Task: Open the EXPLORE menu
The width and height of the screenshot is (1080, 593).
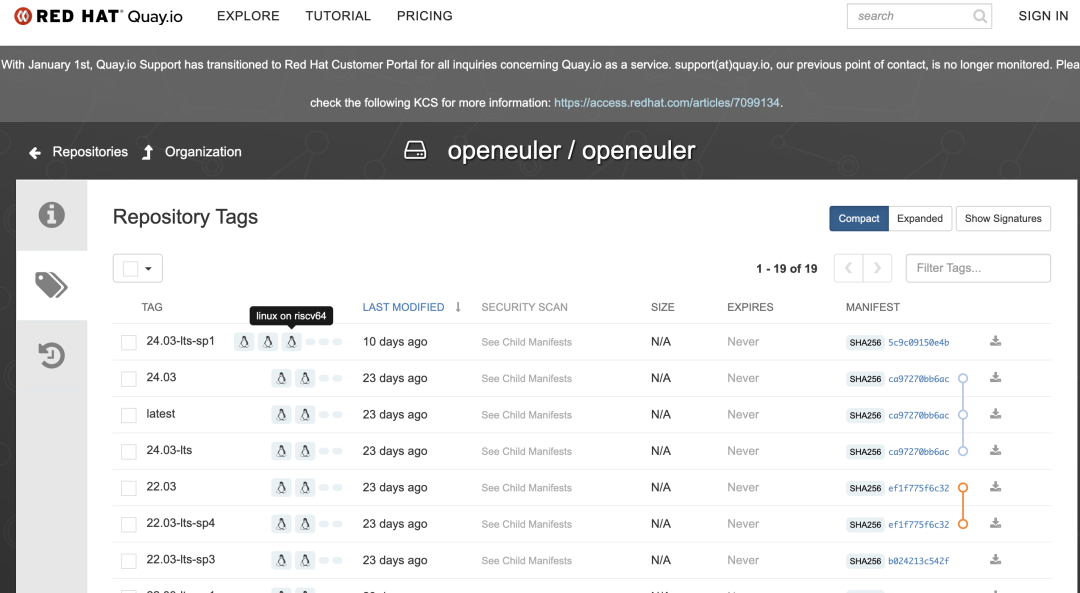Action: click(248, 16)
